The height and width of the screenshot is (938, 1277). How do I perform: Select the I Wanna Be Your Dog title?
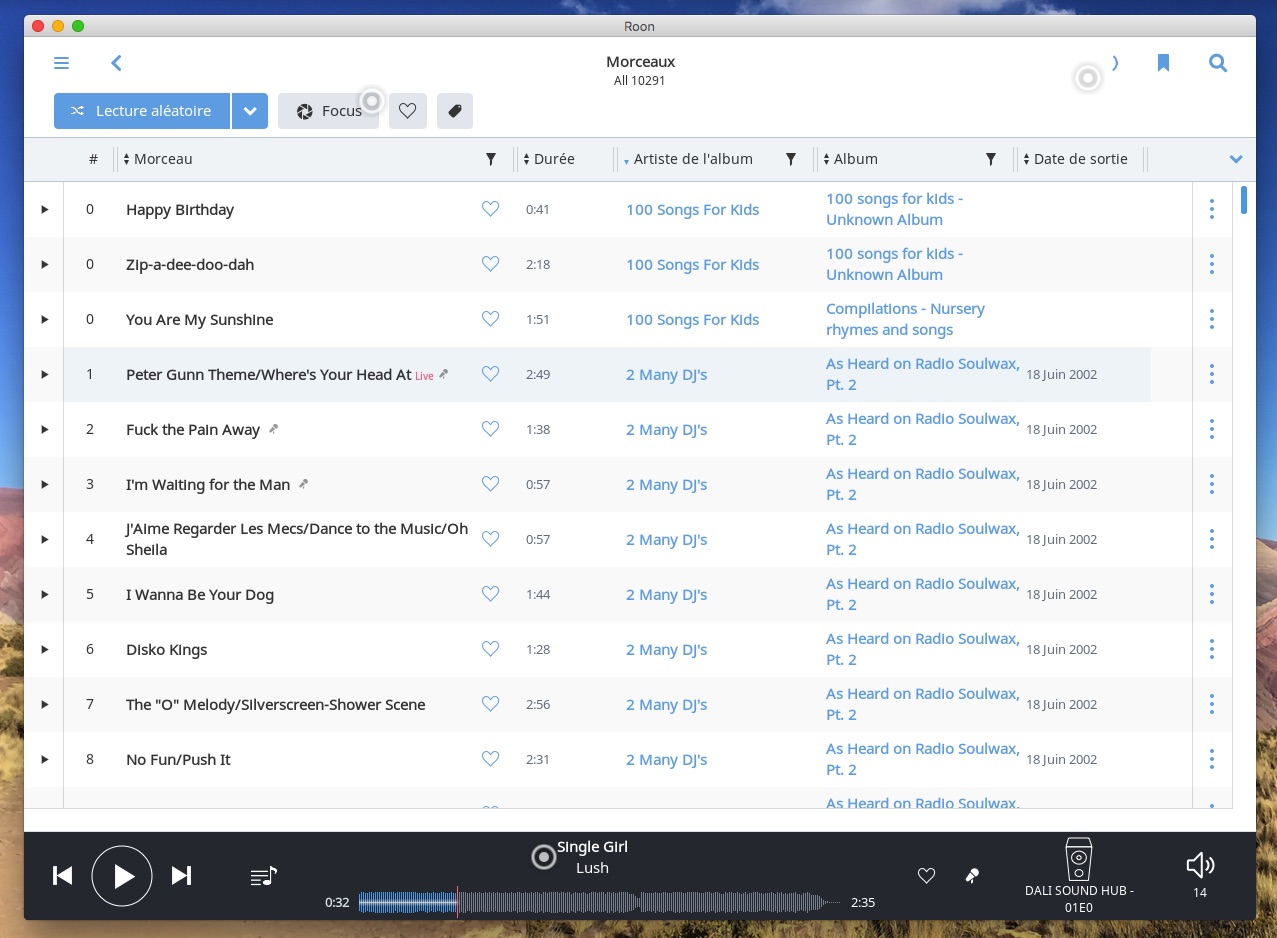click(x=200, y=595)
